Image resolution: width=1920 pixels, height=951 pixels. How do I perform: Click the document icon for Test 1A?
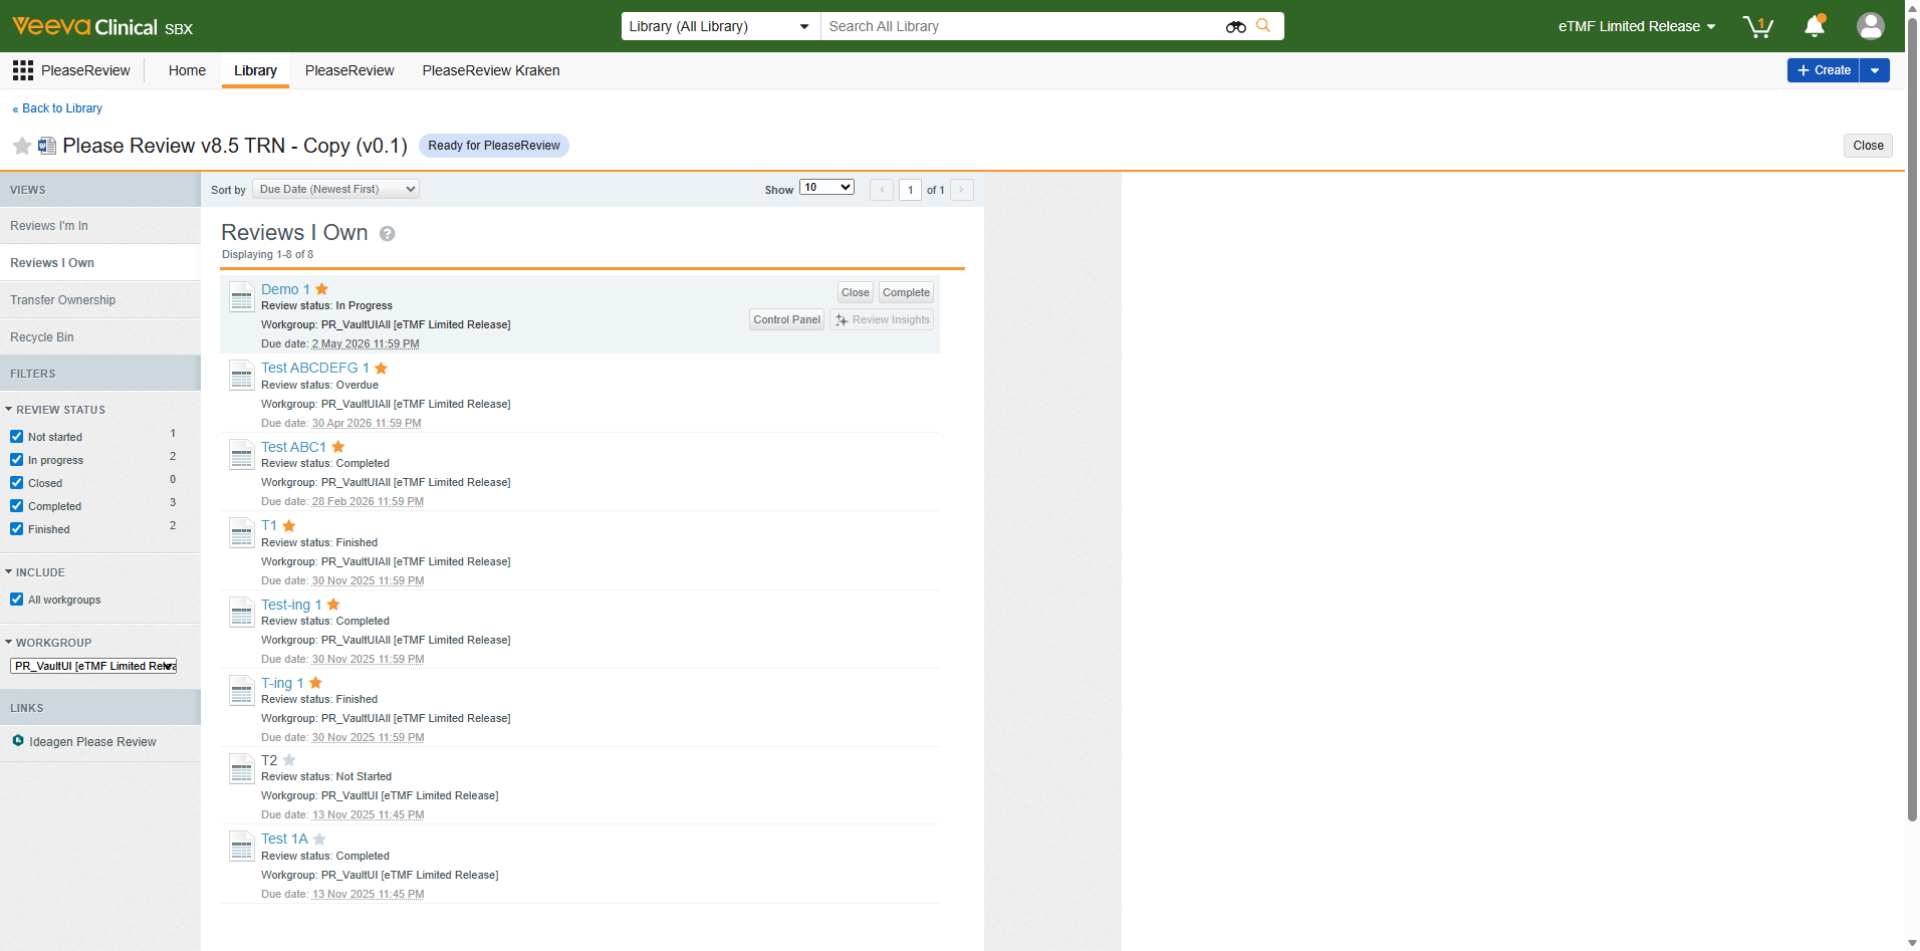[x=241, y=846]
